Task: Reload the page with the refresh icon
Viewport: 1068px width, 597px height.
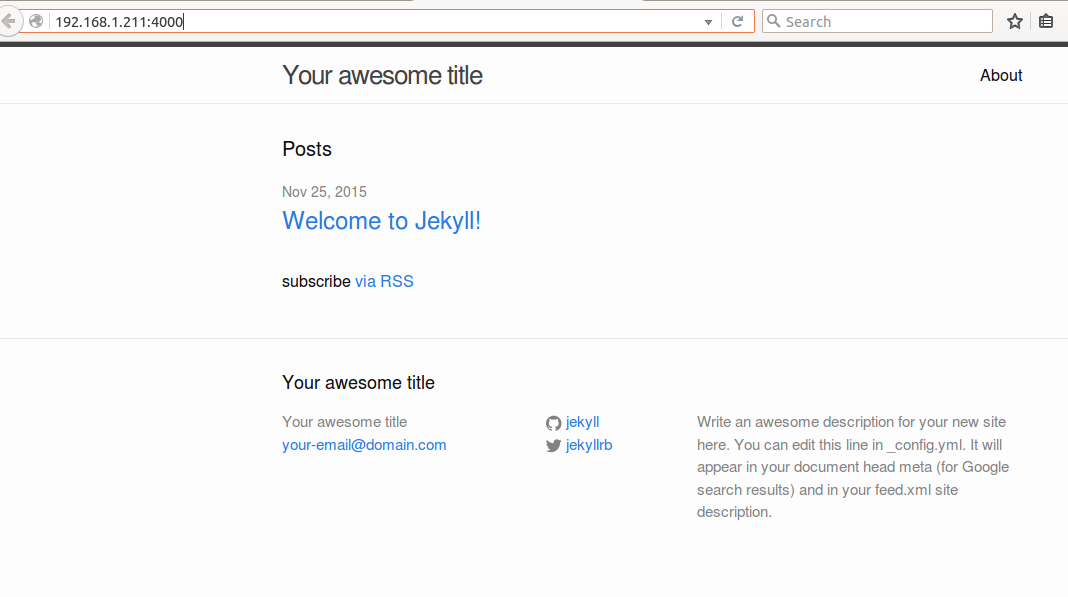Action: pyautogui.click(x=737, y=22)
